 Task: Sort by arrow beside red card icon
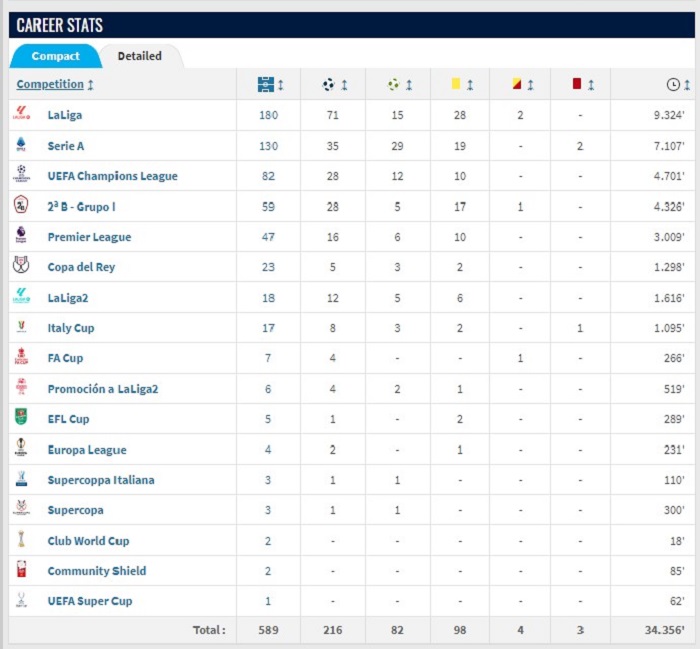[x=591, y=84]
